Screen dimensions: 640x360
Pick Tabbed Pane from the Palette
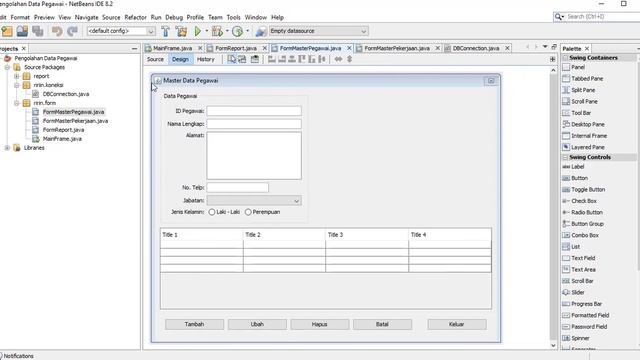pyautogui.click(x=582, y=78)
